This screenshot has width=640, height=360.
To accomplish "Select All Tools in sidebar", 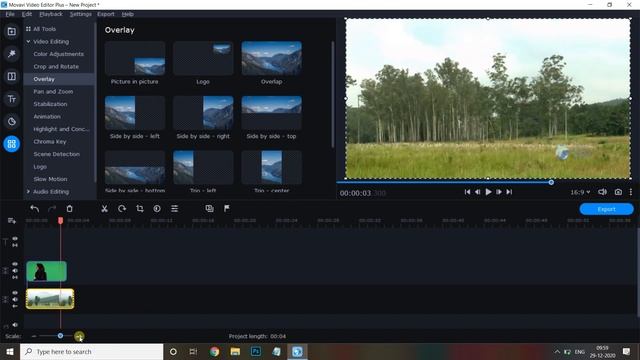I will 44,29.
